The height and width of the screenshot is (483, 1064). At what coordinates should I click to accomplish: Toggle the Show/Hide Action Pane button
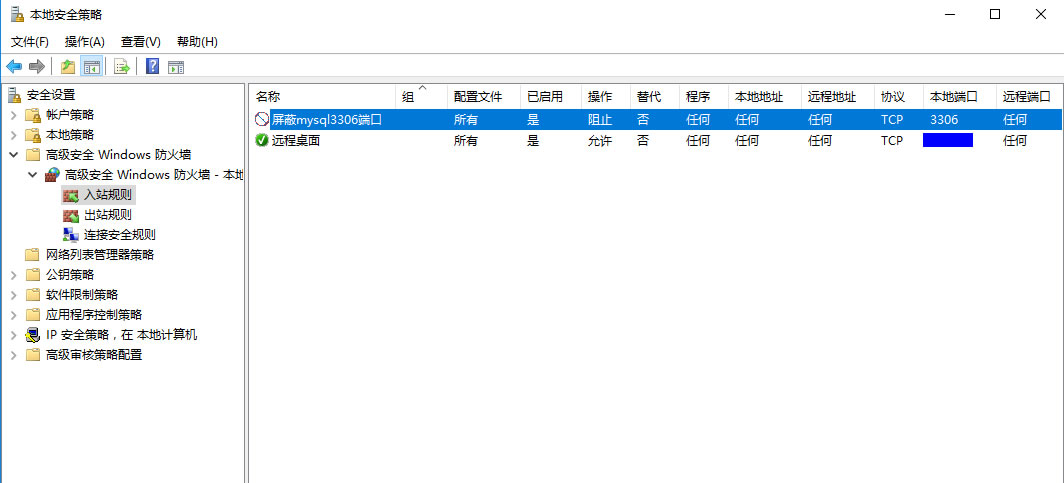pos(176,67)
